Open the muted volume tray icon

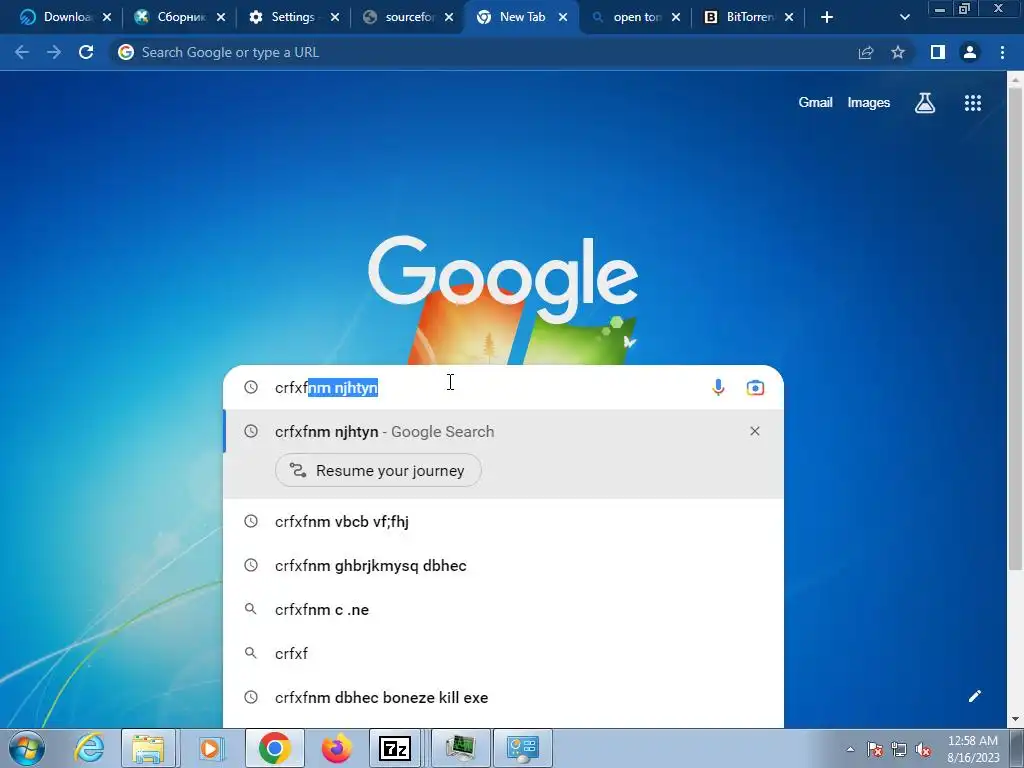[923, 749]
